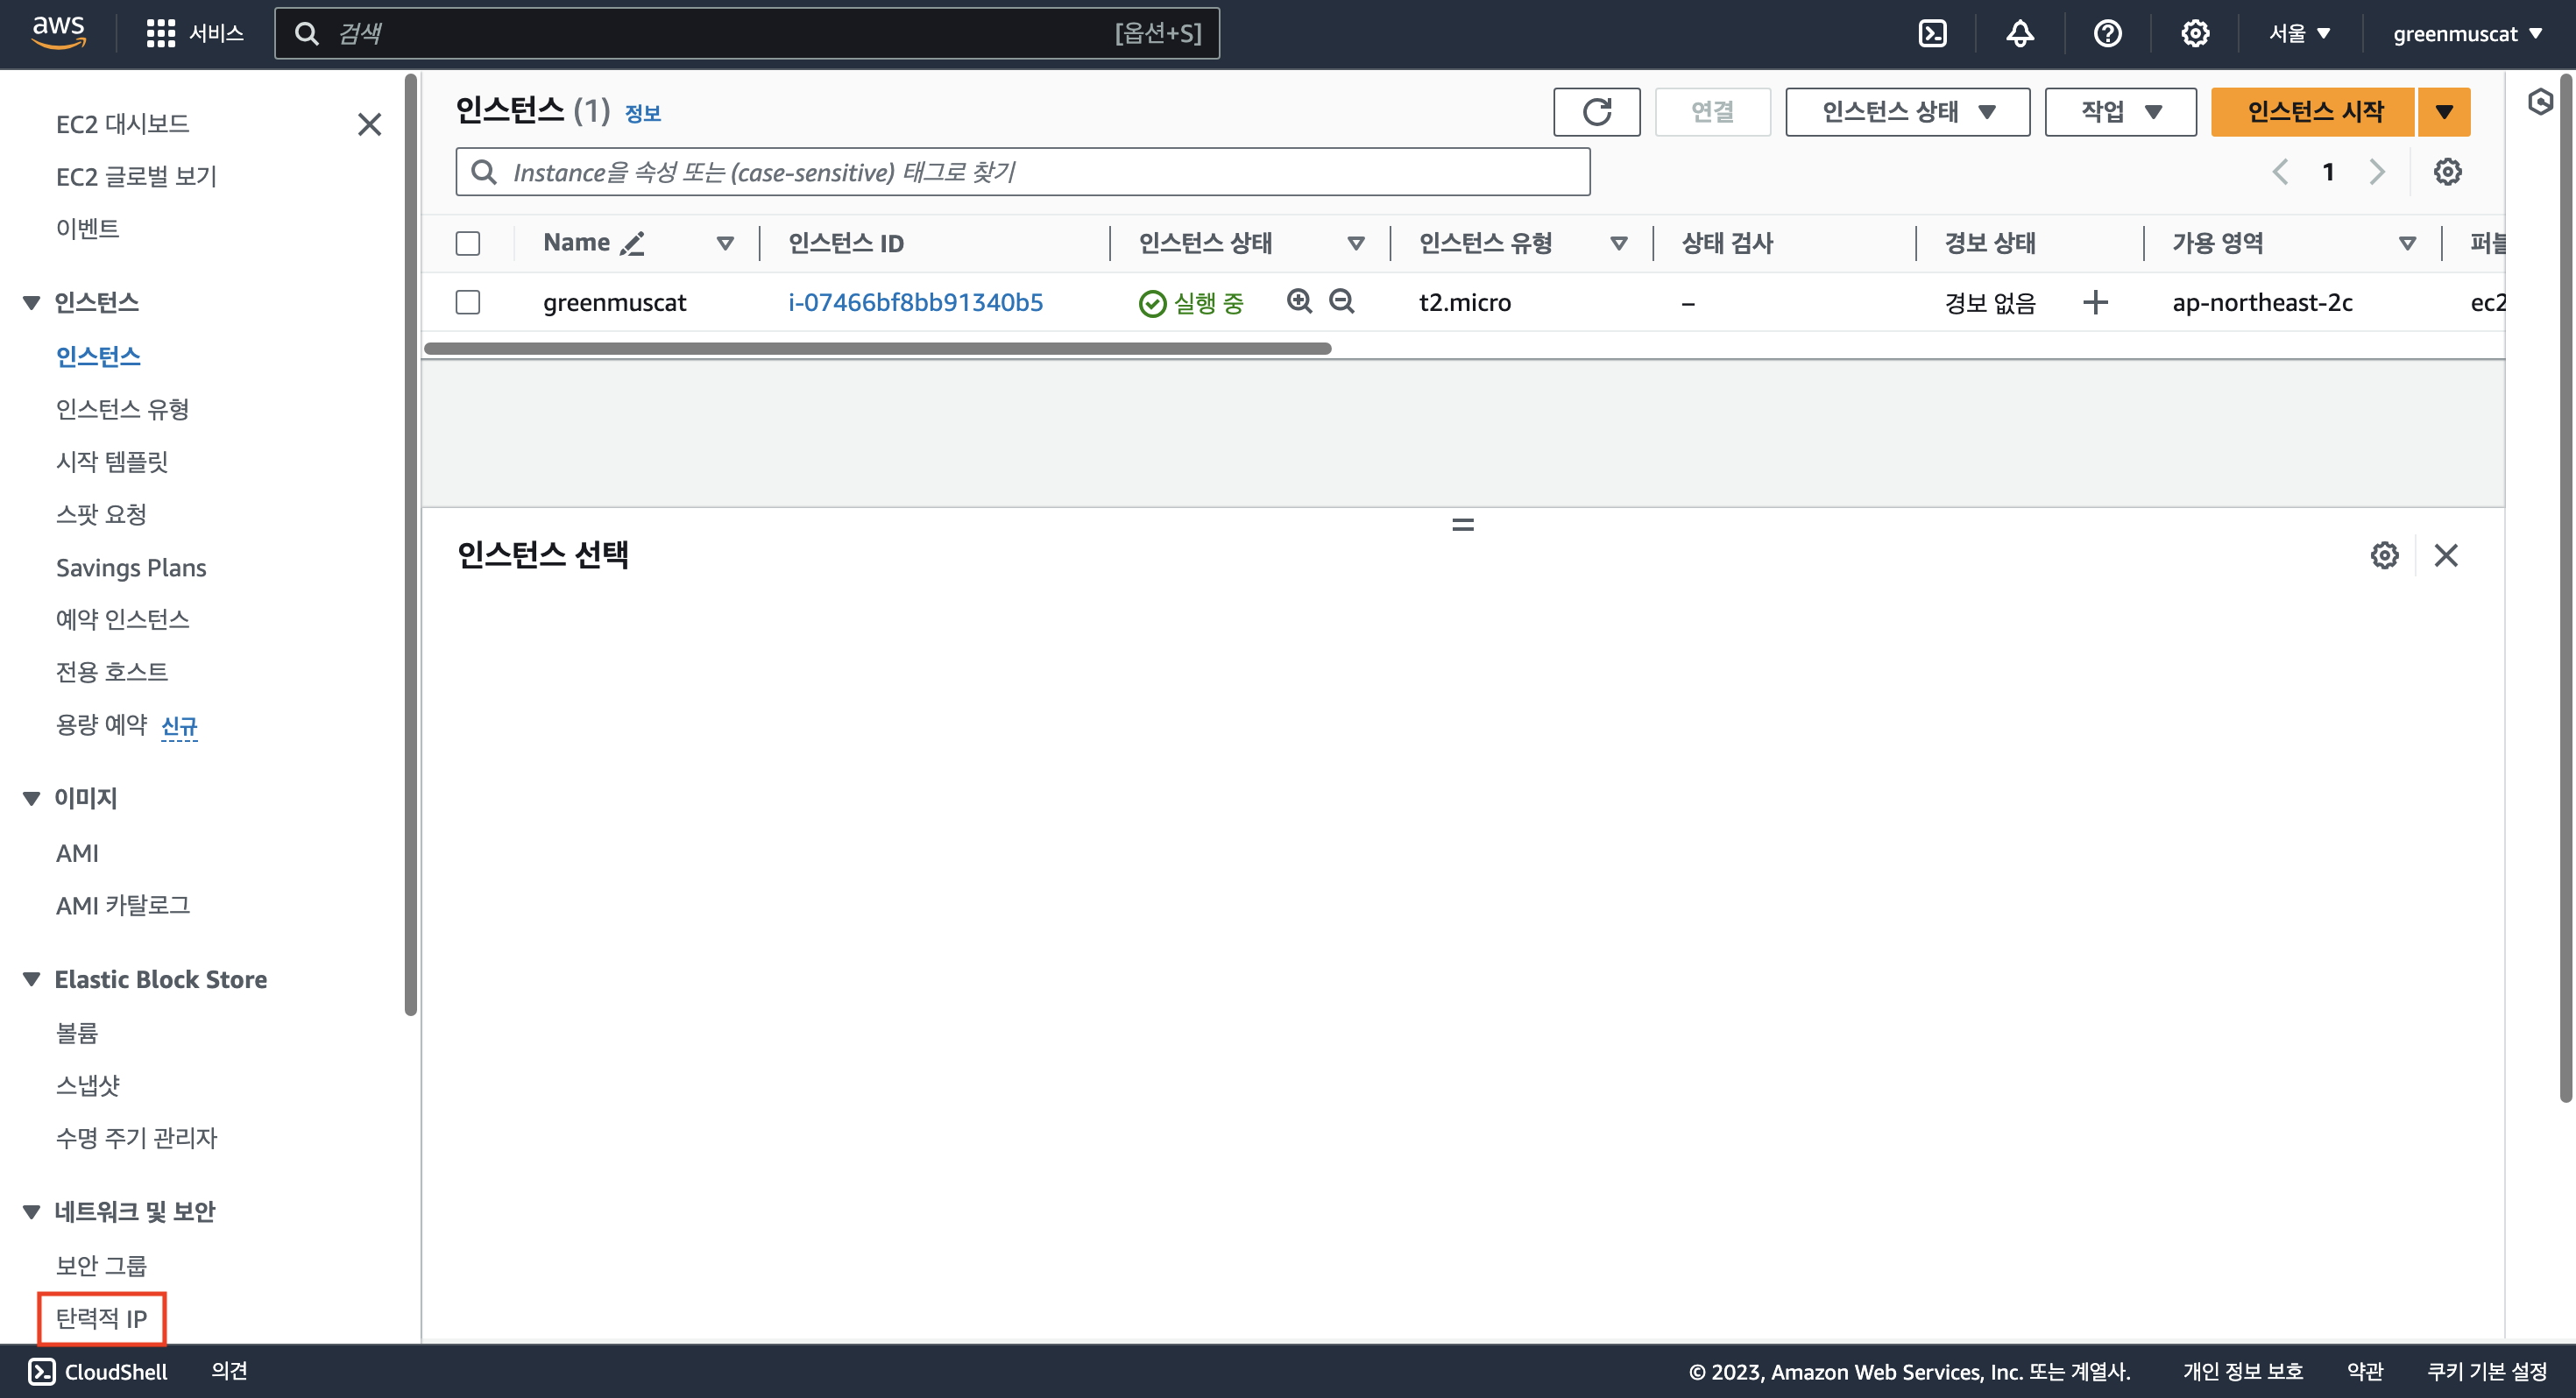This screenshot has width=2576, height=1398.
Task: Sort by 가용 영역 column arrow
Action: pyautogui.click(x=2407, y=243)
